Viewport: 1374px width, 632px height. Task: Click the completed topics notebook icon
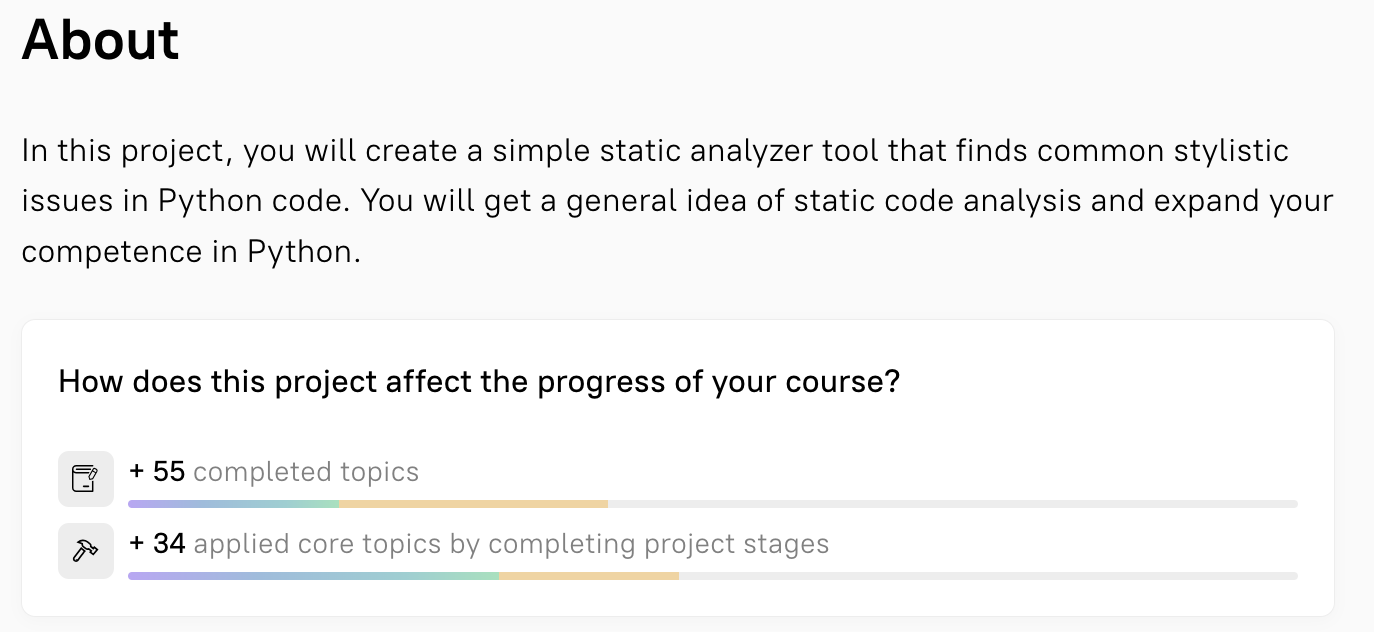point(86,479)
